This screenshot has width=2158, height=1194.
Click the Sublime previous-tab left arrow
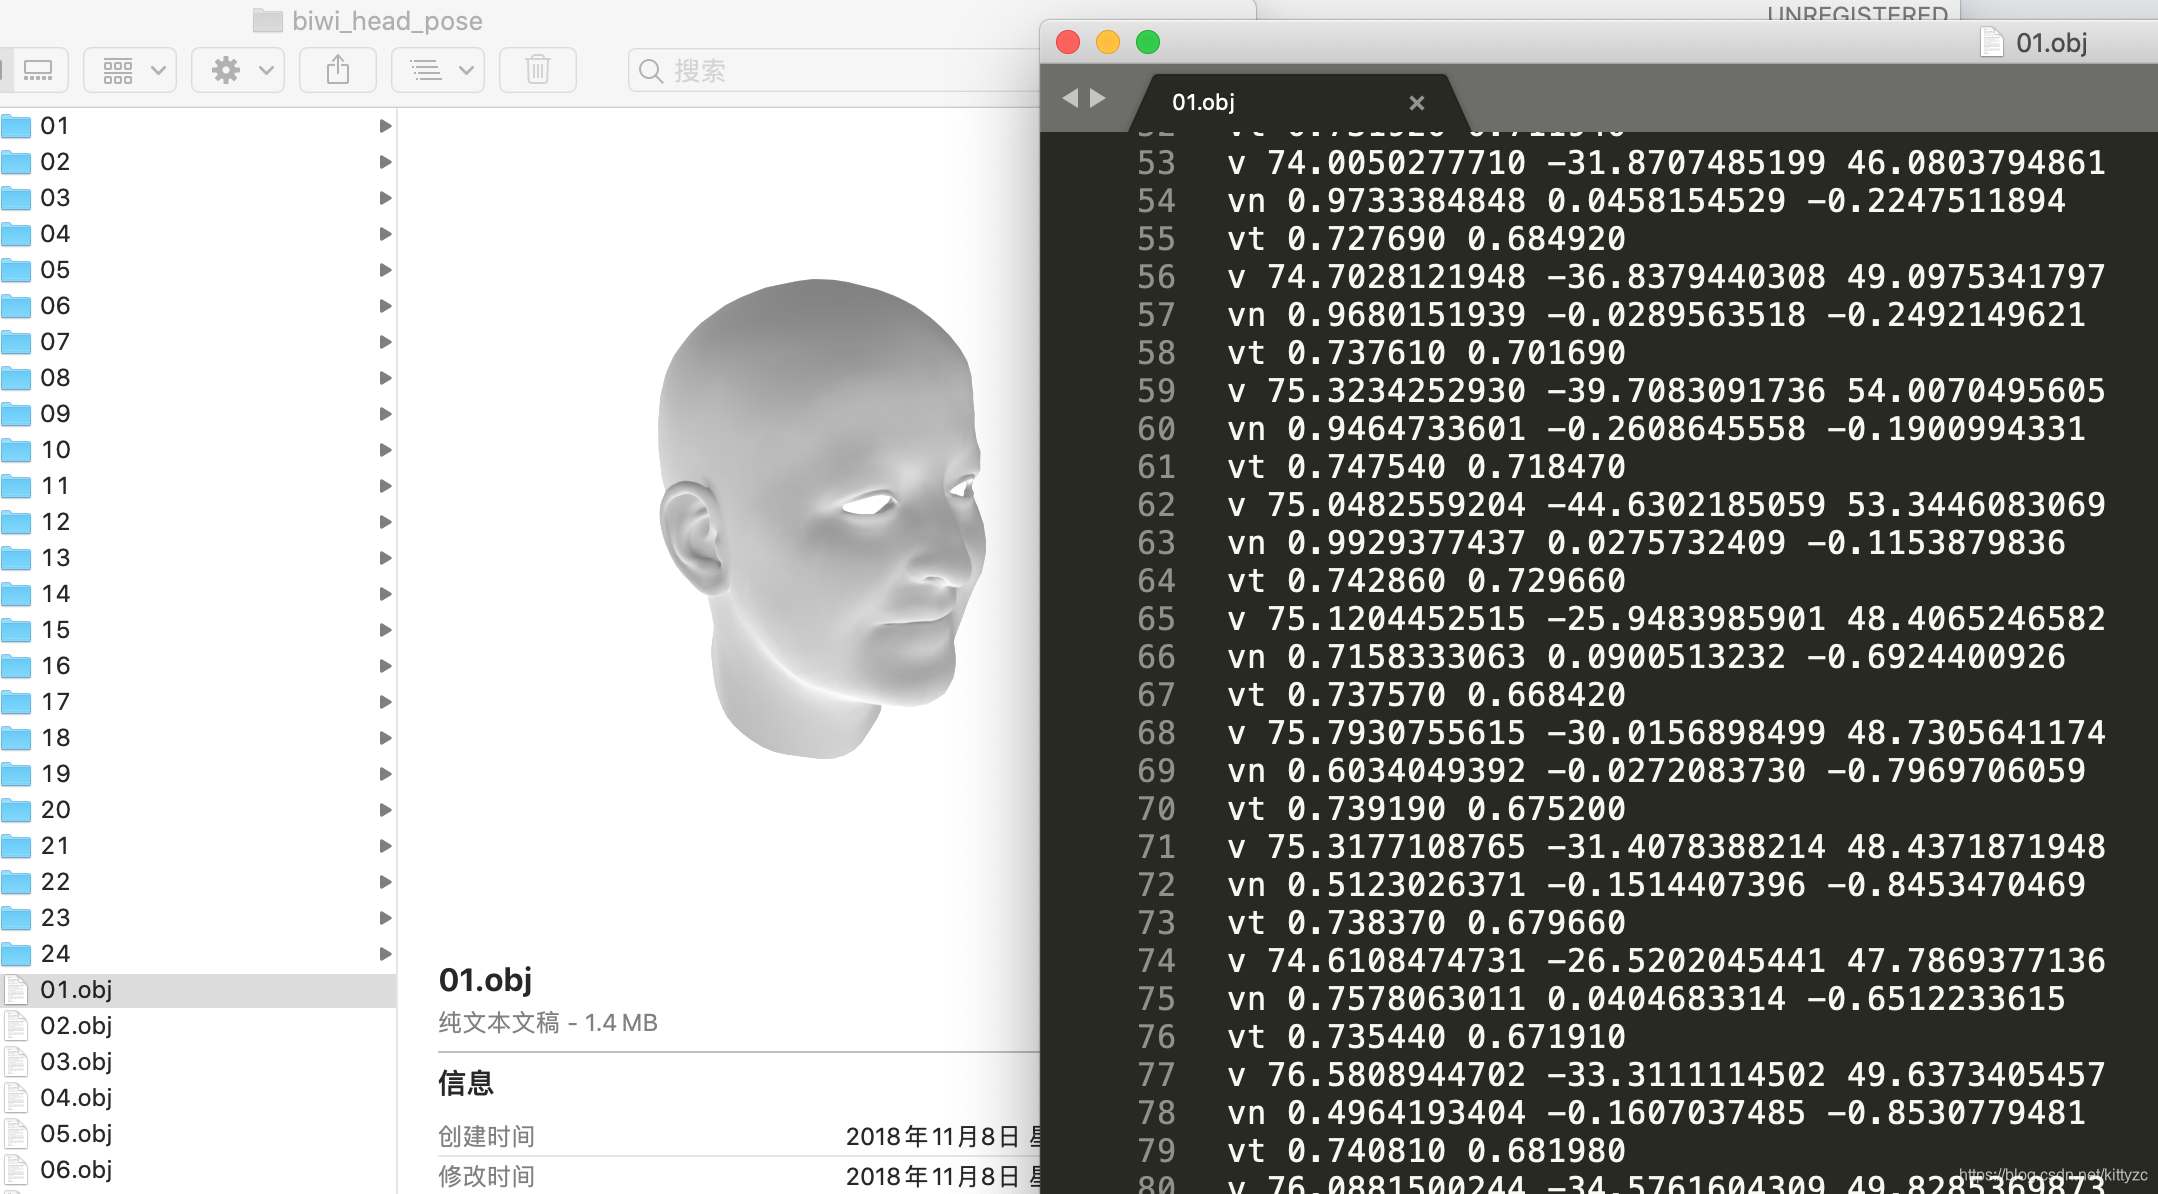pos(1070,98)
